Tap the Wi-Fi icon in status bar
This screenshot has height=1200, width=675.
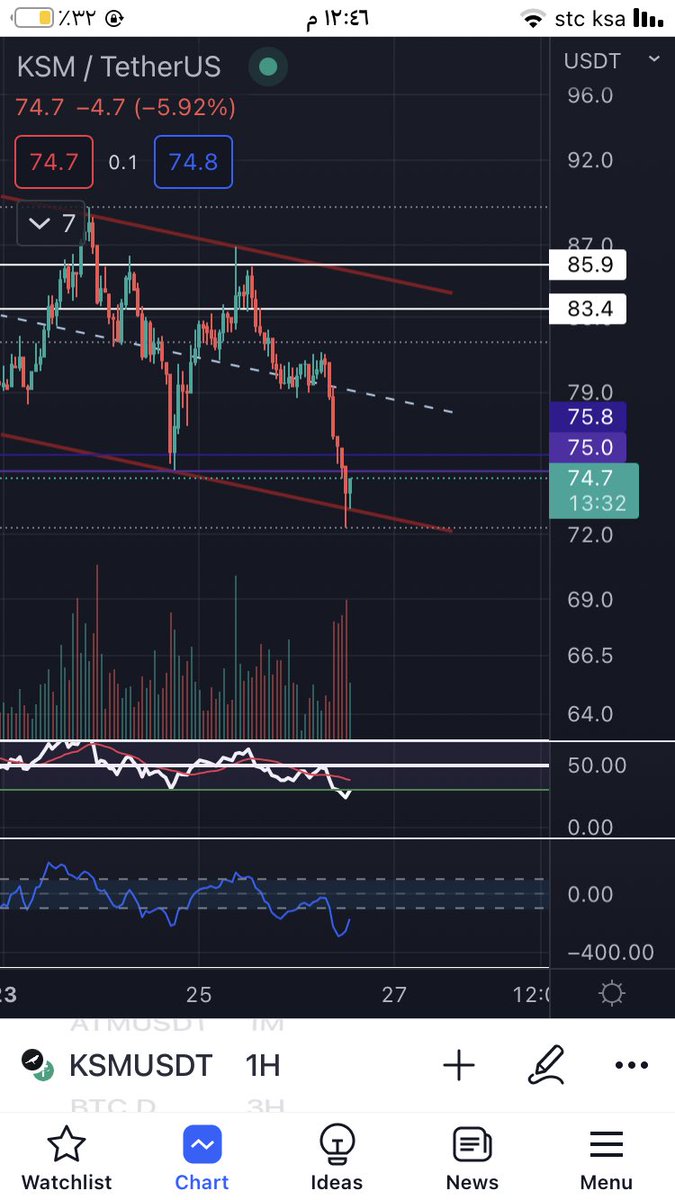tap(533, 19)
